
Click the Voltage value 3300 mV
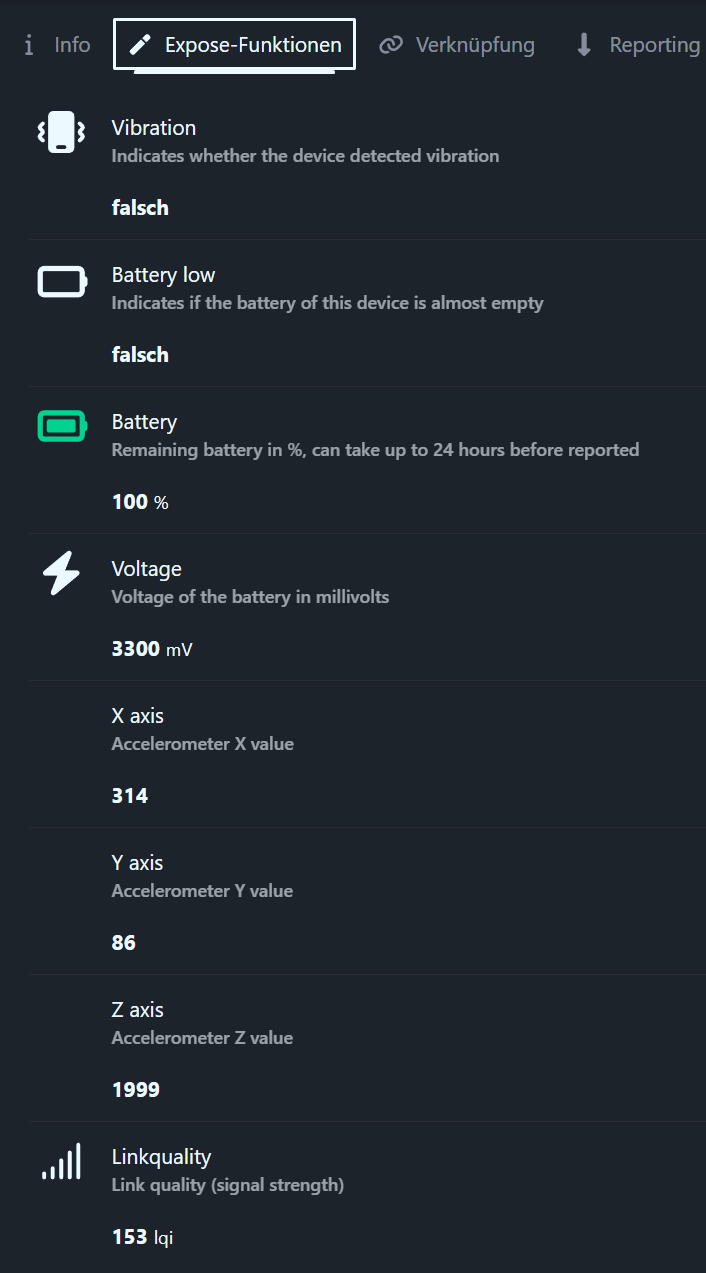click(152, 649)
